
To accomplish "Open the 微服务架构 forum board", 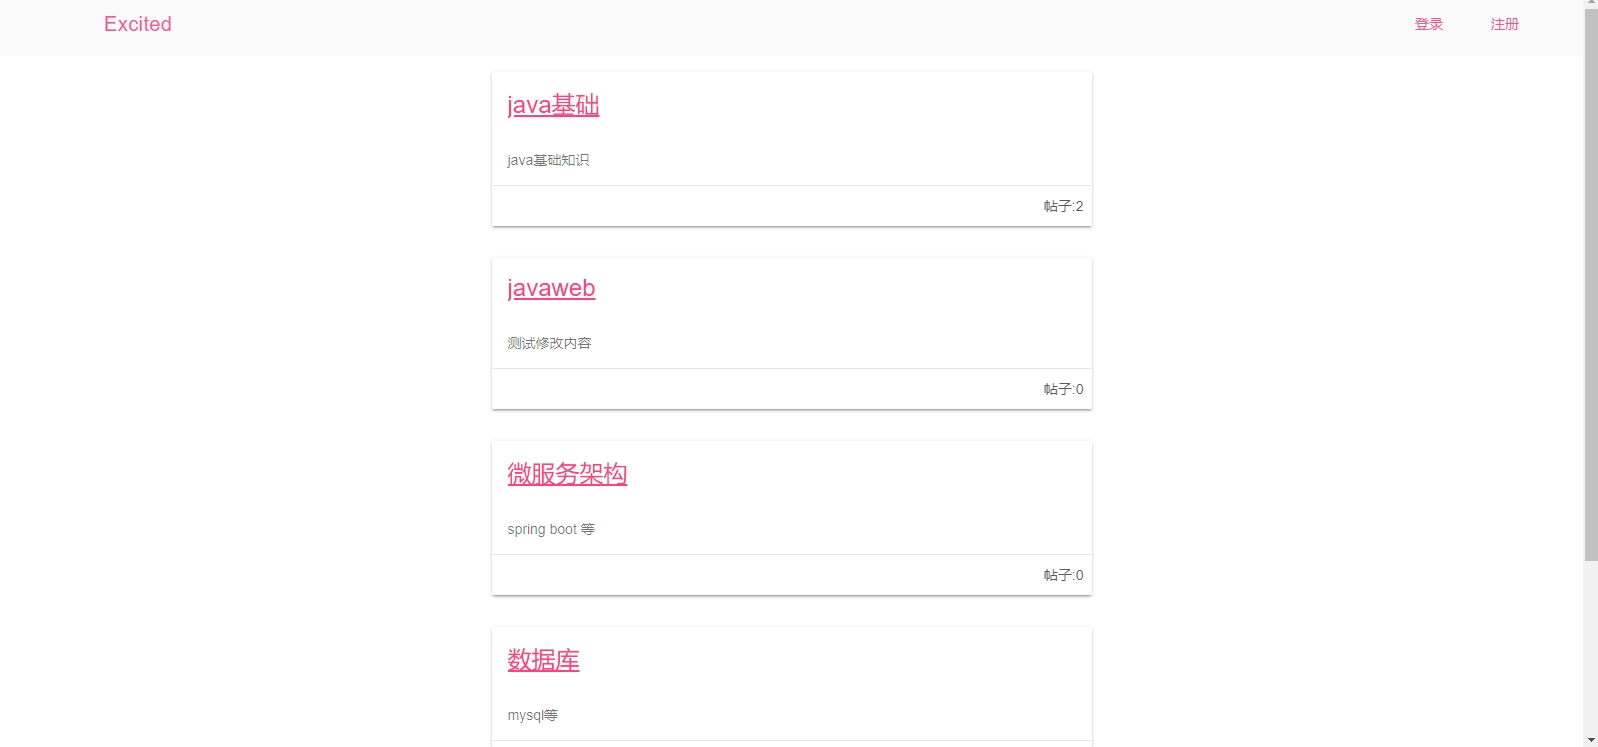I will [x=567, y=474].
